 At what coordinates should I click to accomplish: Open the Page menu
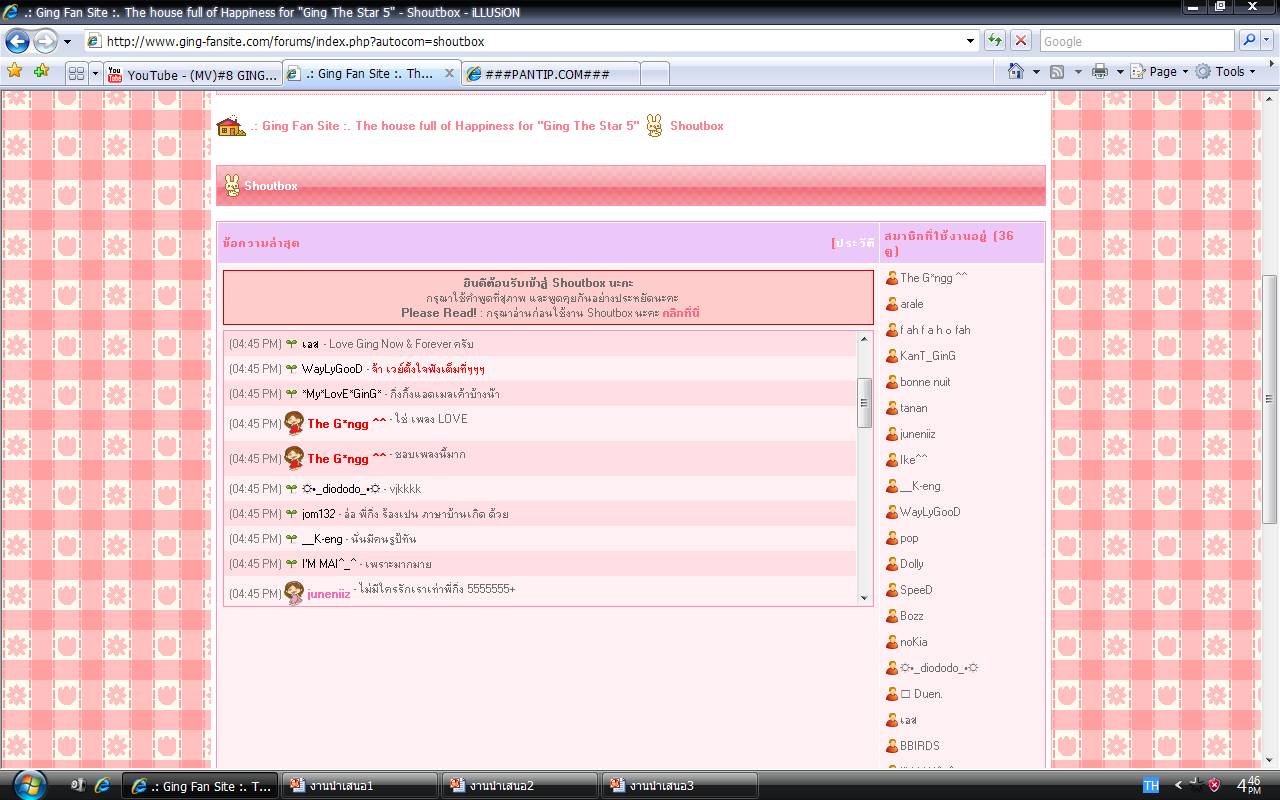(x=1159, y=72)
